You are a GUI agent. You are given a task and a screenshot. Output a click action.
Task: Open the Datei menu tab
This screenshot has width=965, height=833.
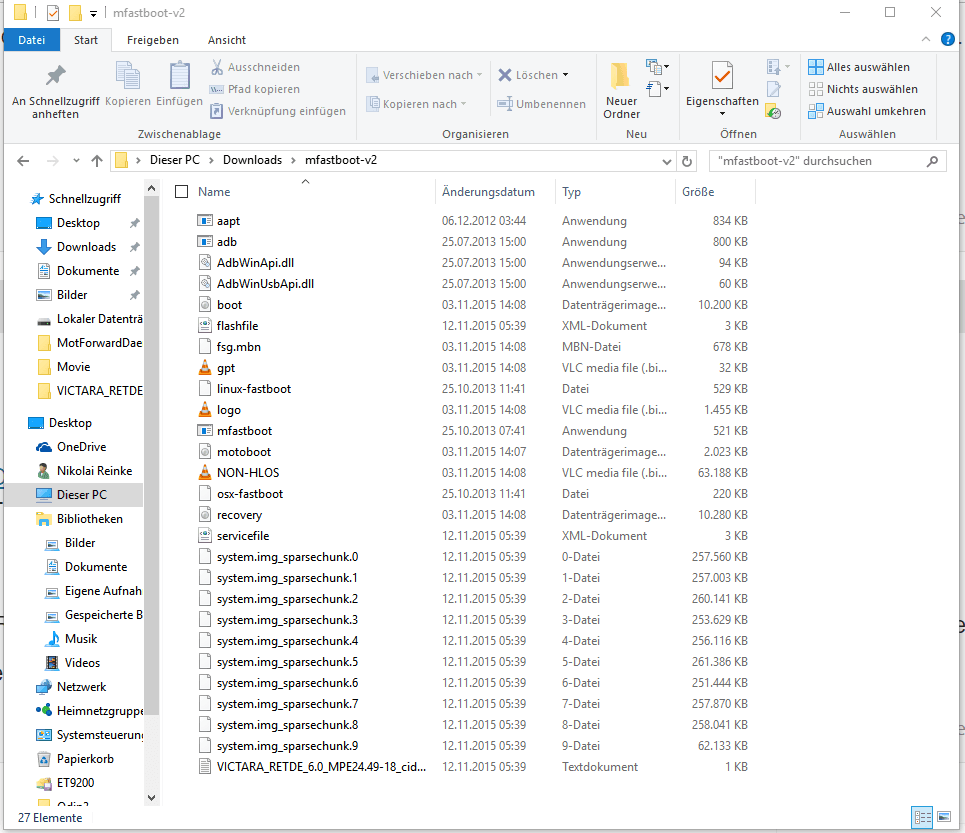click(32, 40)
